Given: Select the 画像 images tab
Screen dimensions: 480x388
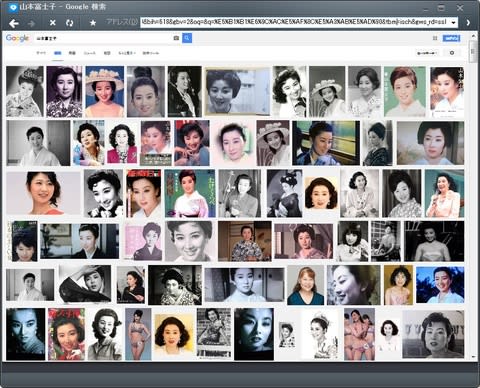Looking at the screenshot, I should [58, 53].
